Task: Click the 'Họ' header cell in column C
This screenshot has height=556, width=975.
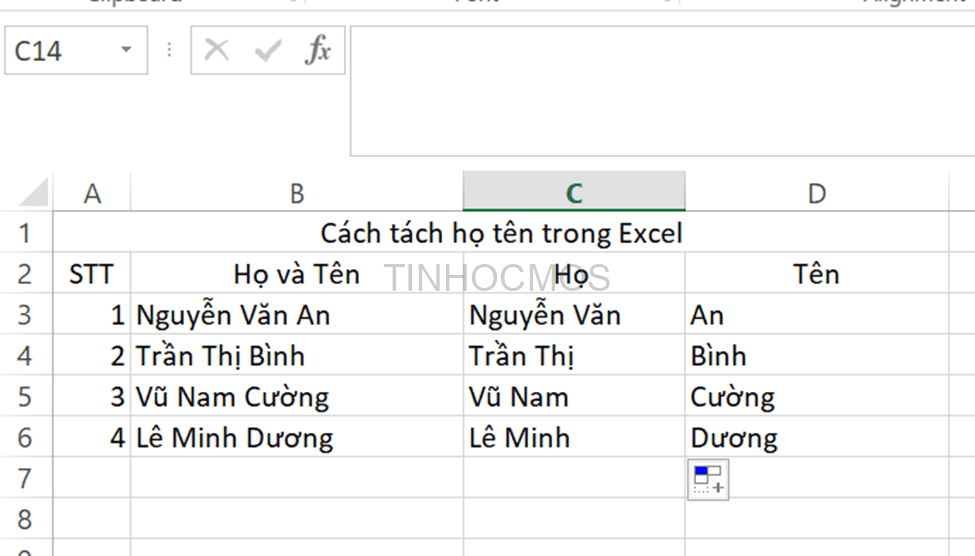Action: tap(575, 274)
